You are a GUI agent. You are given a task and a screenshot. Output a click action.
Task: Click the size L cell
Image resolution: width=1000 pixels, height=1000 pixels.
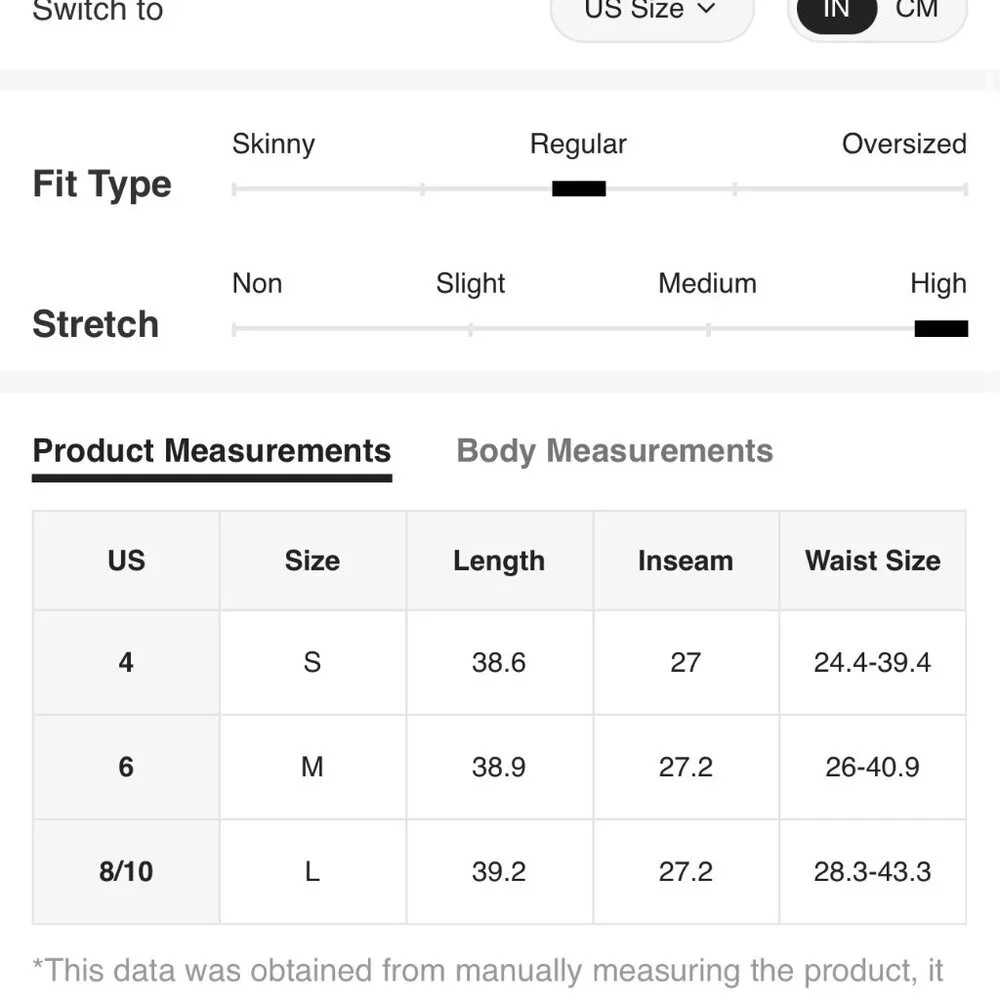312,872
